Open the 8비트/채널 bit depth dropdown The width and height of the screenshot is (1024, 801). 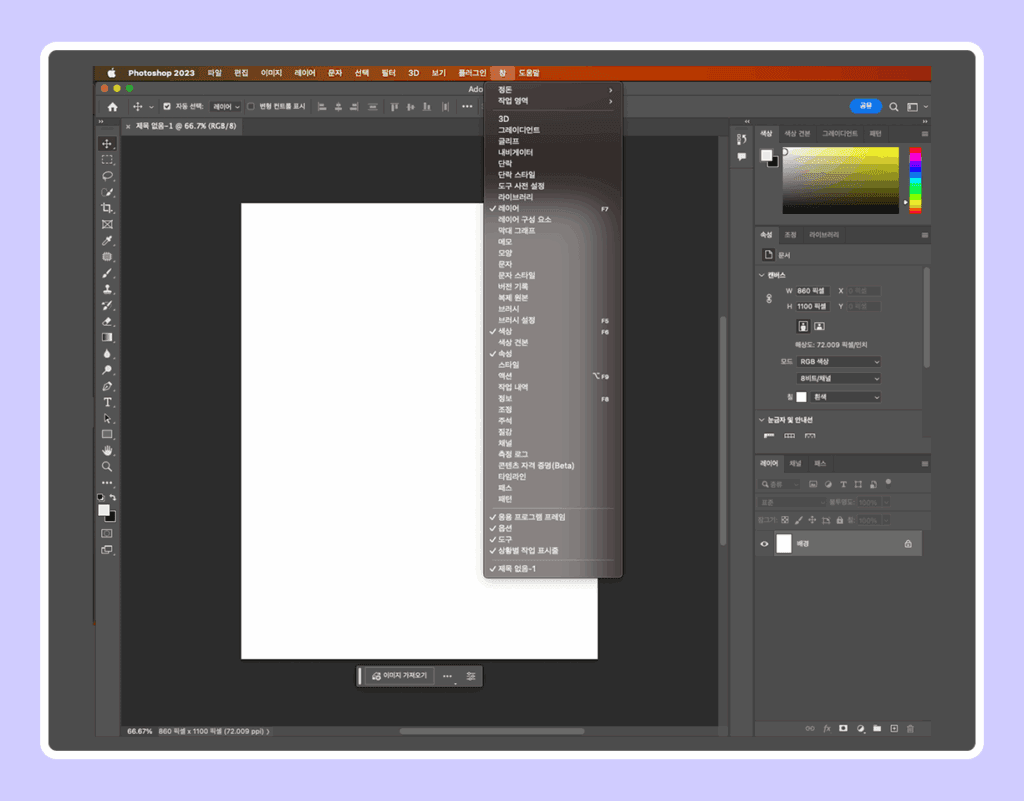click(839, 379)
